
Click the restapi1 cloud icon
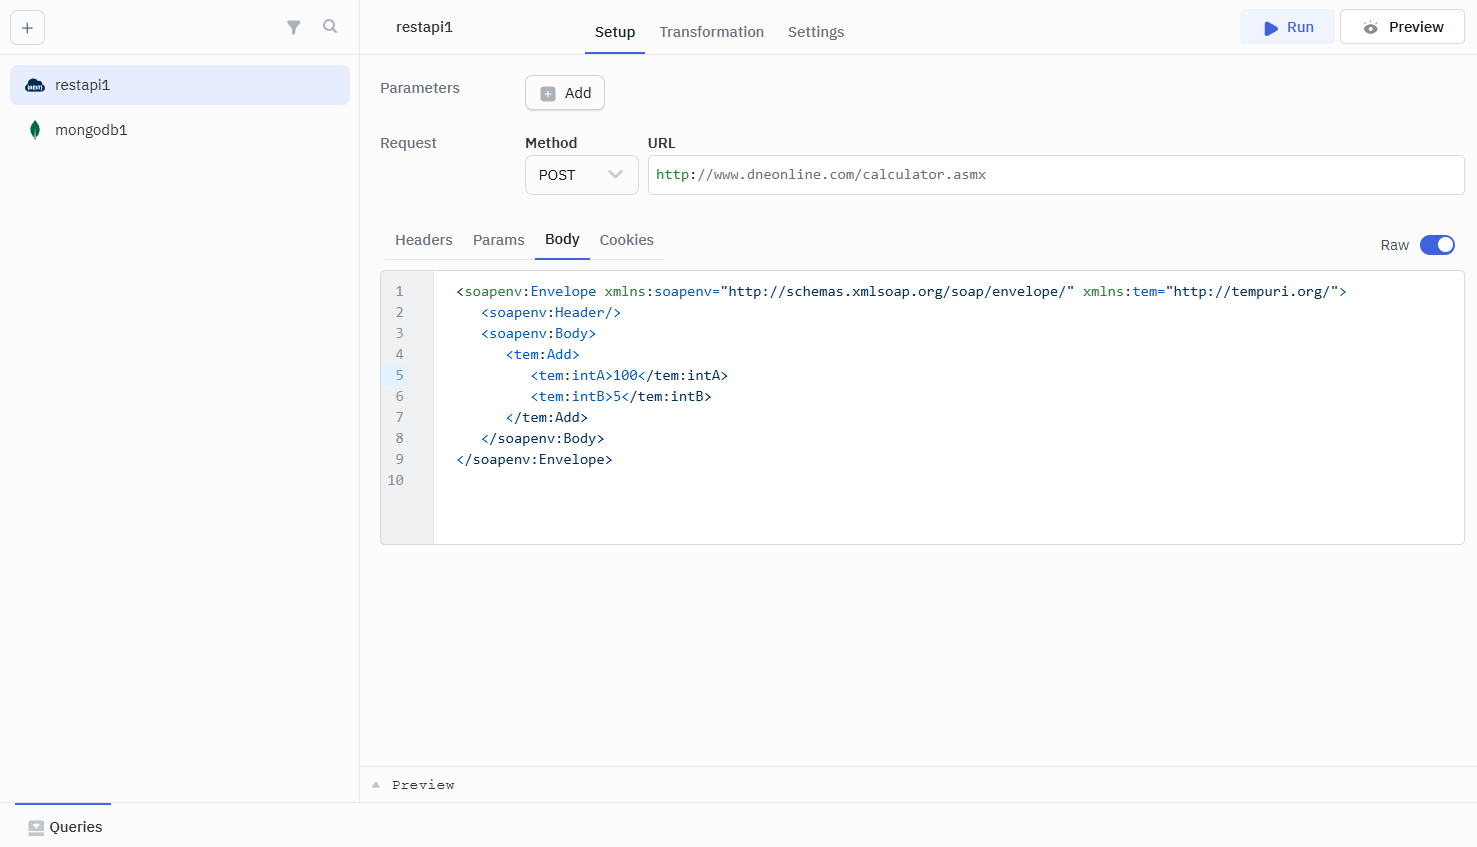coord(35,86)
